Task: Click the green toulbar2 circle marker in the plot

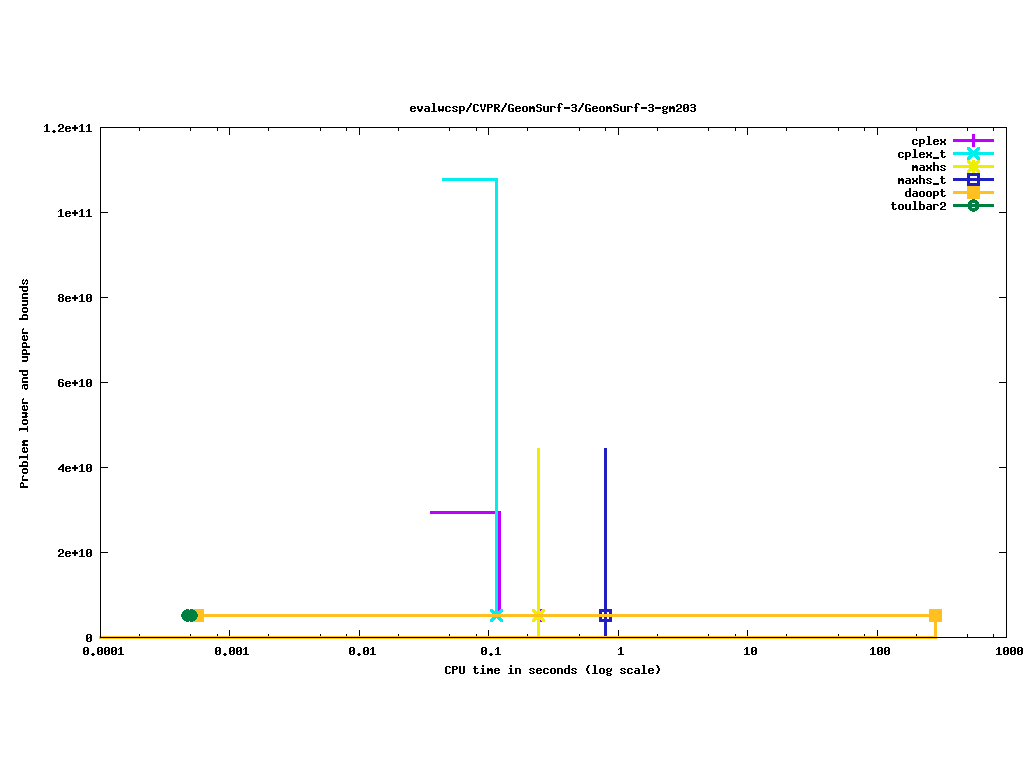Action: pos(189,615)
